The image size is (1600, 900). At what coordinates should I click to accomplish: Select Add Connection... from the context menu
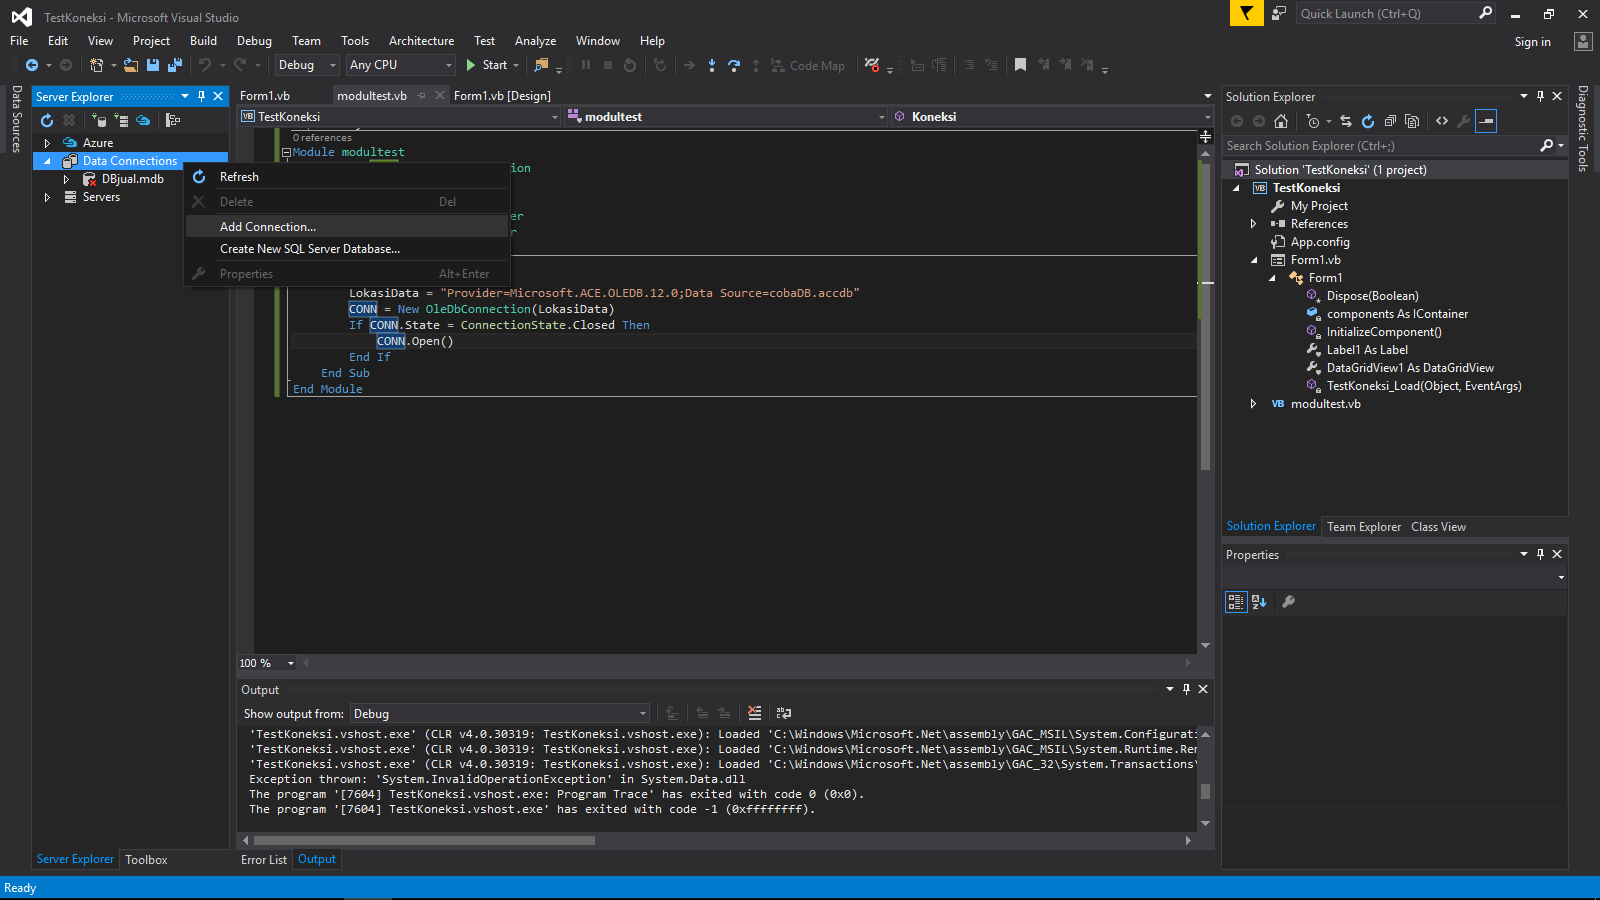pos(268,227)
